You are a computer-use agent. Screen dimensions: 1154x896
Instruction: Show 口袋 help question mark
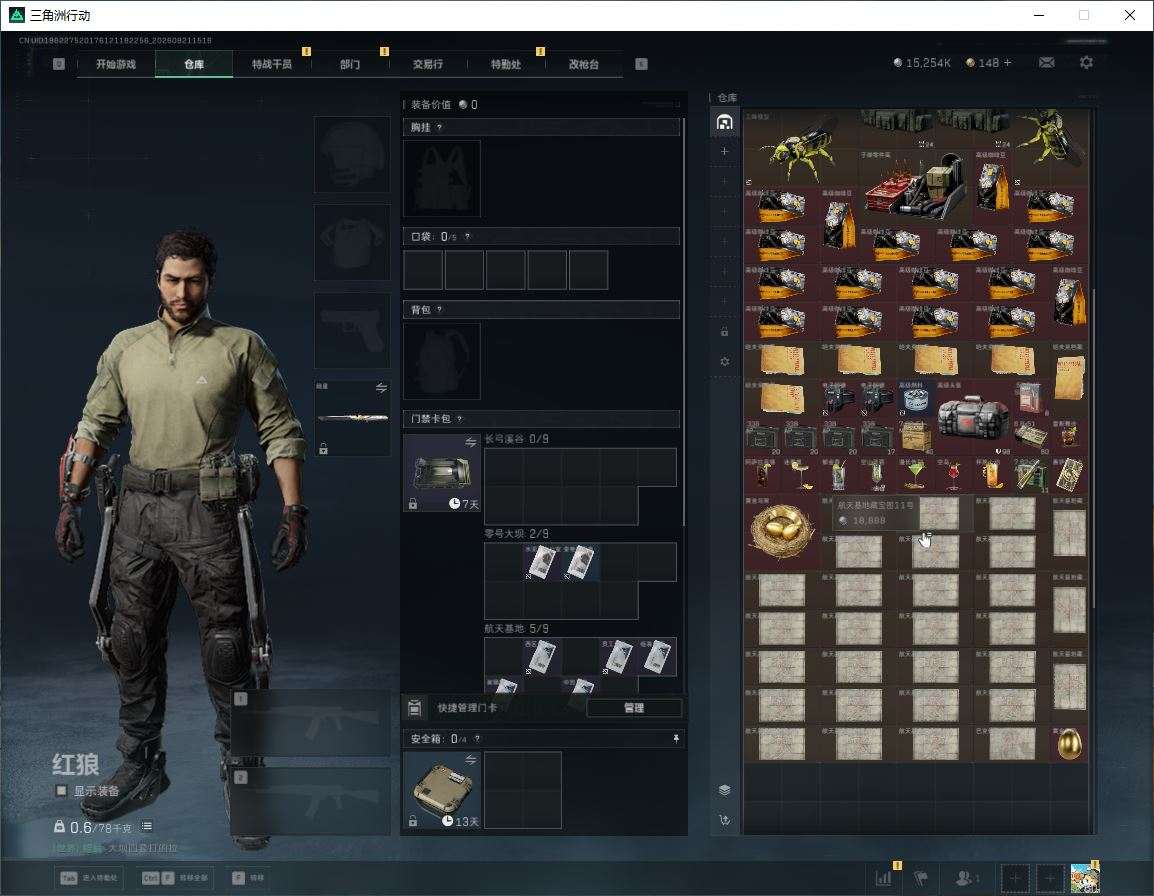tap(467, 236)
